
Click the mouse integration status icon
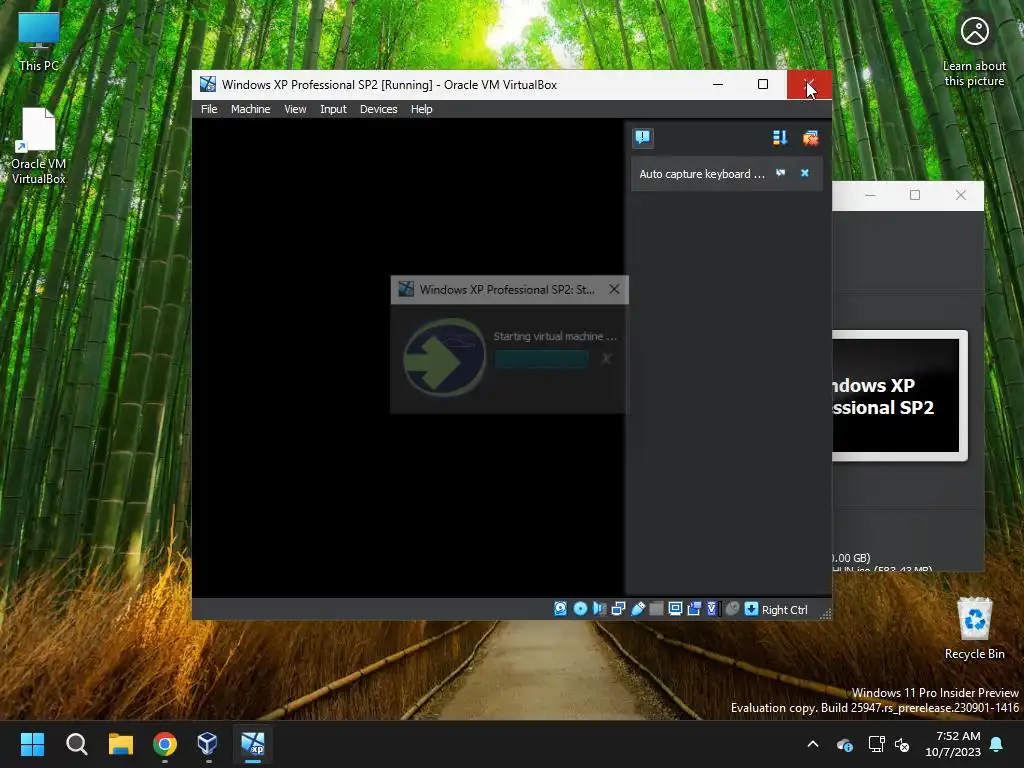[x=733, y=609]
